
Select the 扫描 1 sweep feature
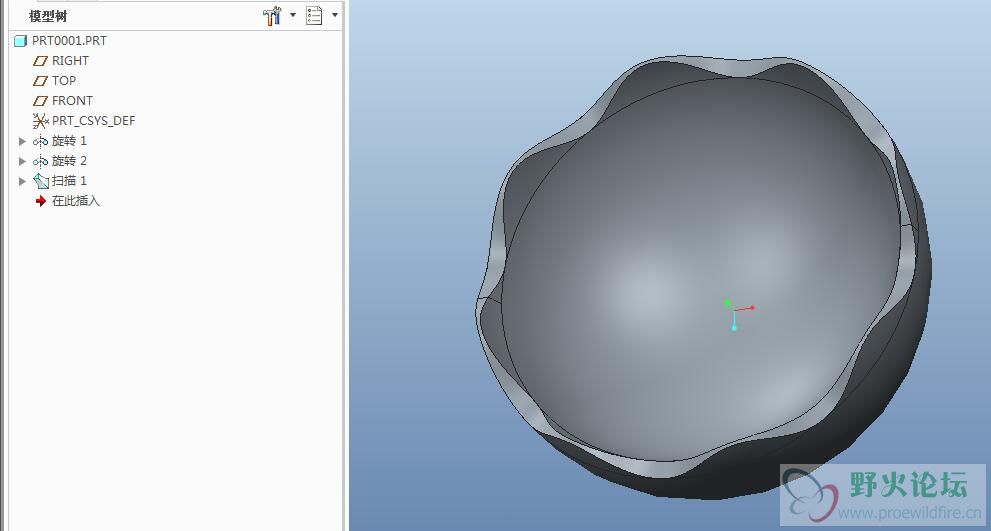pyautogui.click(x=69, y=181)
